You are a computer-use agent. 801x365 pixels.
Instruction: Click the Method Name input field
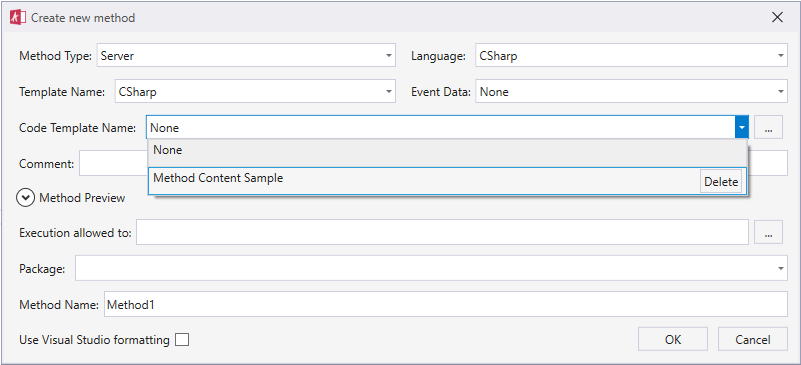pos(445,304)
